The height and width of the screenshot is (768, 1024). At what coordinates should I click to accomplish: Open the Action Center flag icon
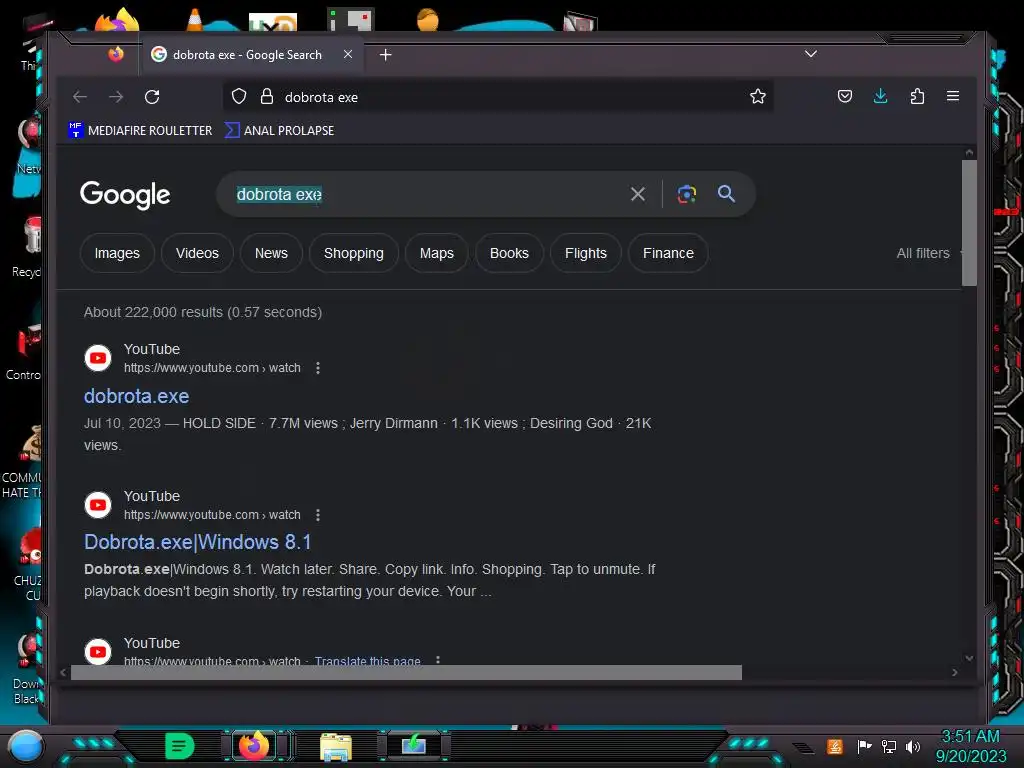[x=864, y=746]
